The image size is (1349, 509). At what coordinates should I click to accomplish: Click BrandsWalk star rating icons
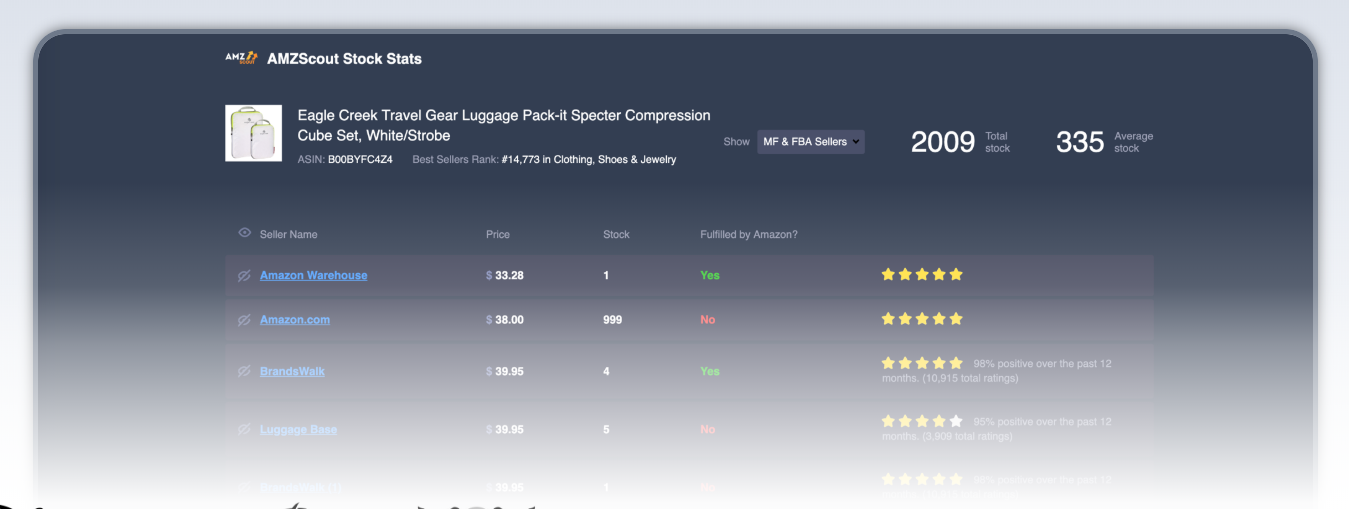921,363
